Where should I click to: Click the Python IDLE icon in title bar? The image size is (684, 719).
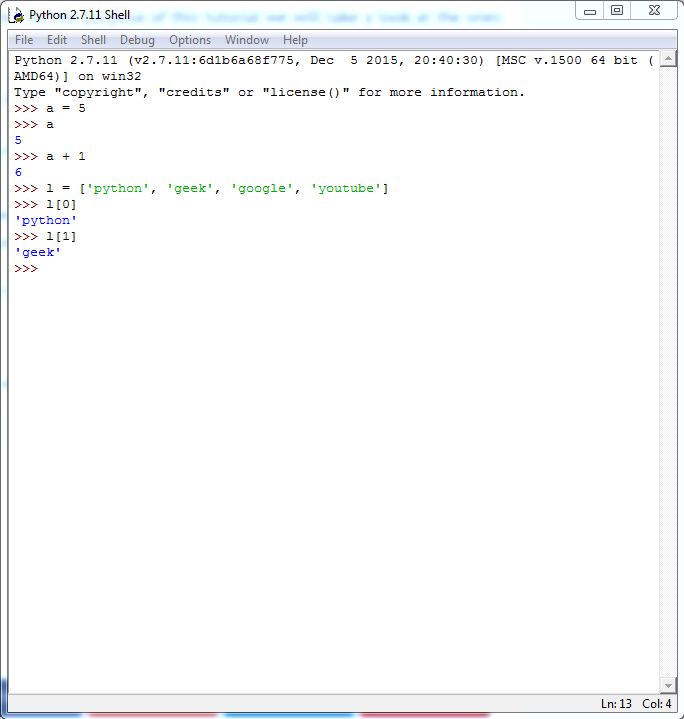(16, 16)
